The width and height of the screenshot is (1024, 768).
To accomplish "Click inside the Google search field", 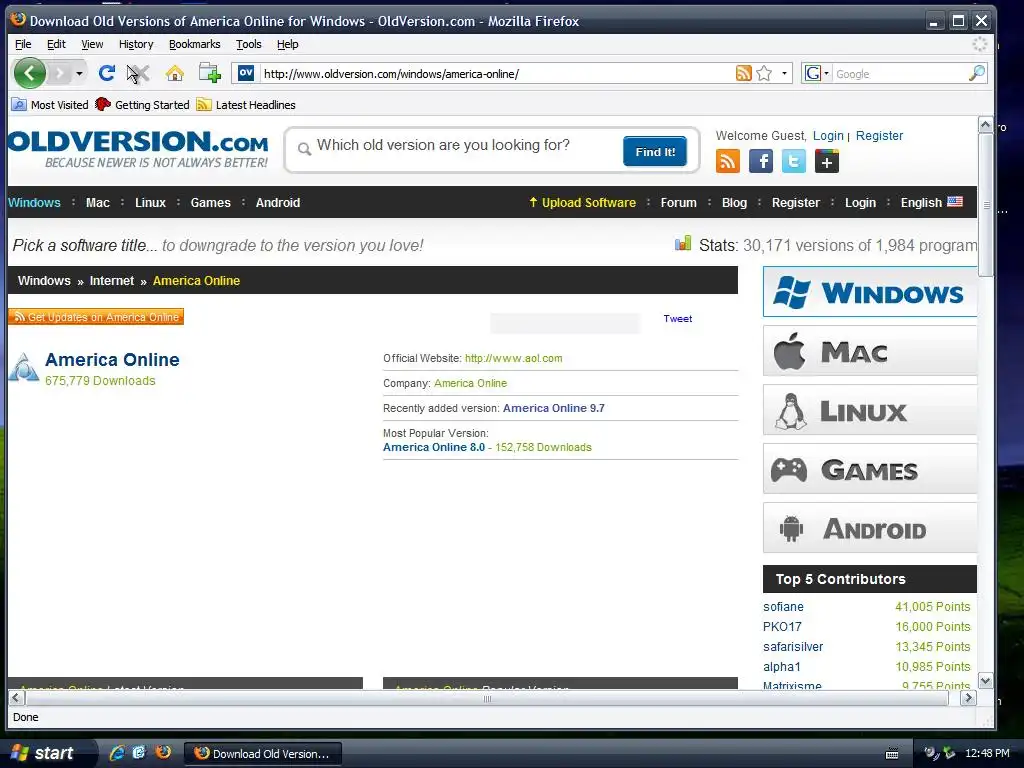I will [899, 74].
